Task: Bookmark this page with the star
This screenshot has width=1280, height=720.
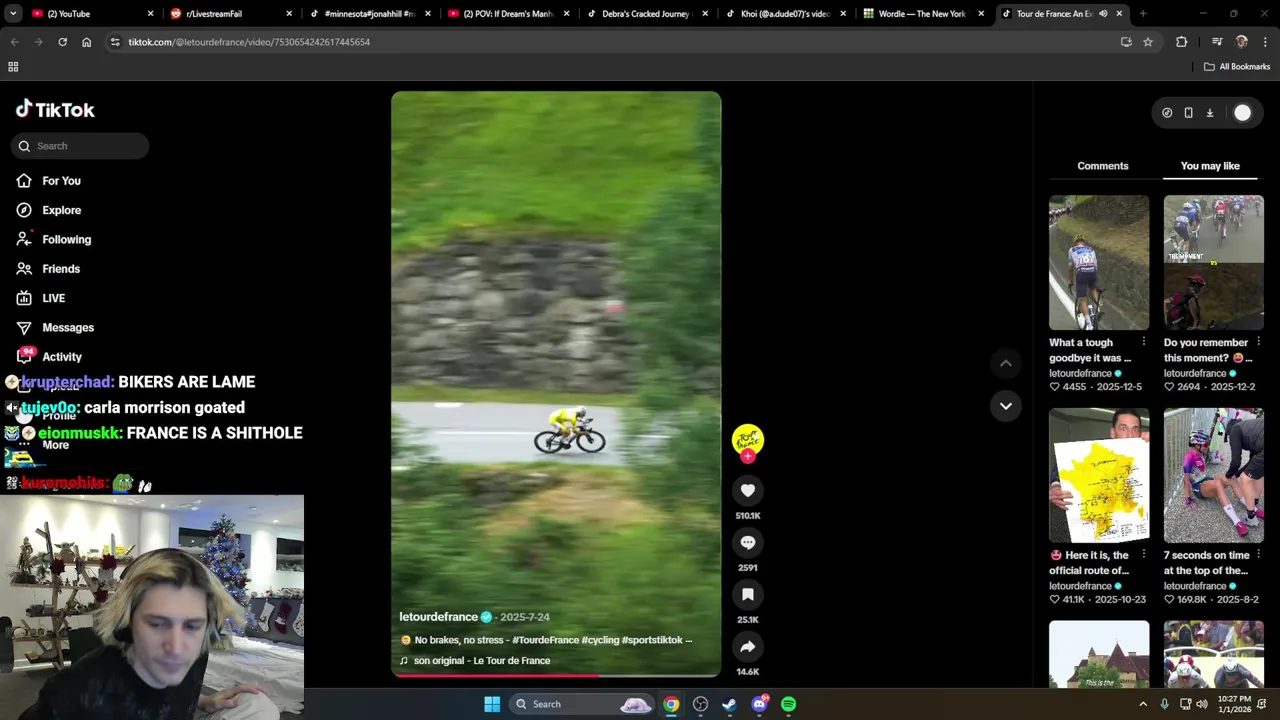Action: point(1148,42)
